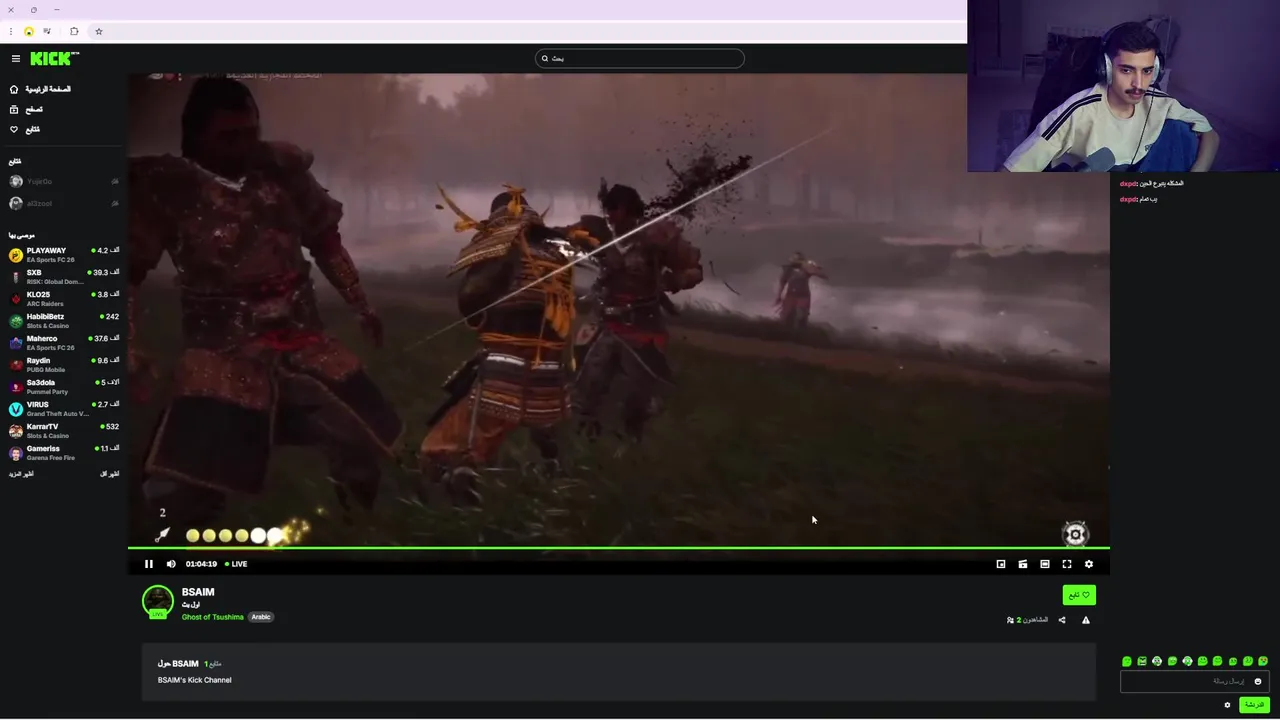1280x720 pixels.
Task: Pause the live stream
Action: (x=149, y=564)
